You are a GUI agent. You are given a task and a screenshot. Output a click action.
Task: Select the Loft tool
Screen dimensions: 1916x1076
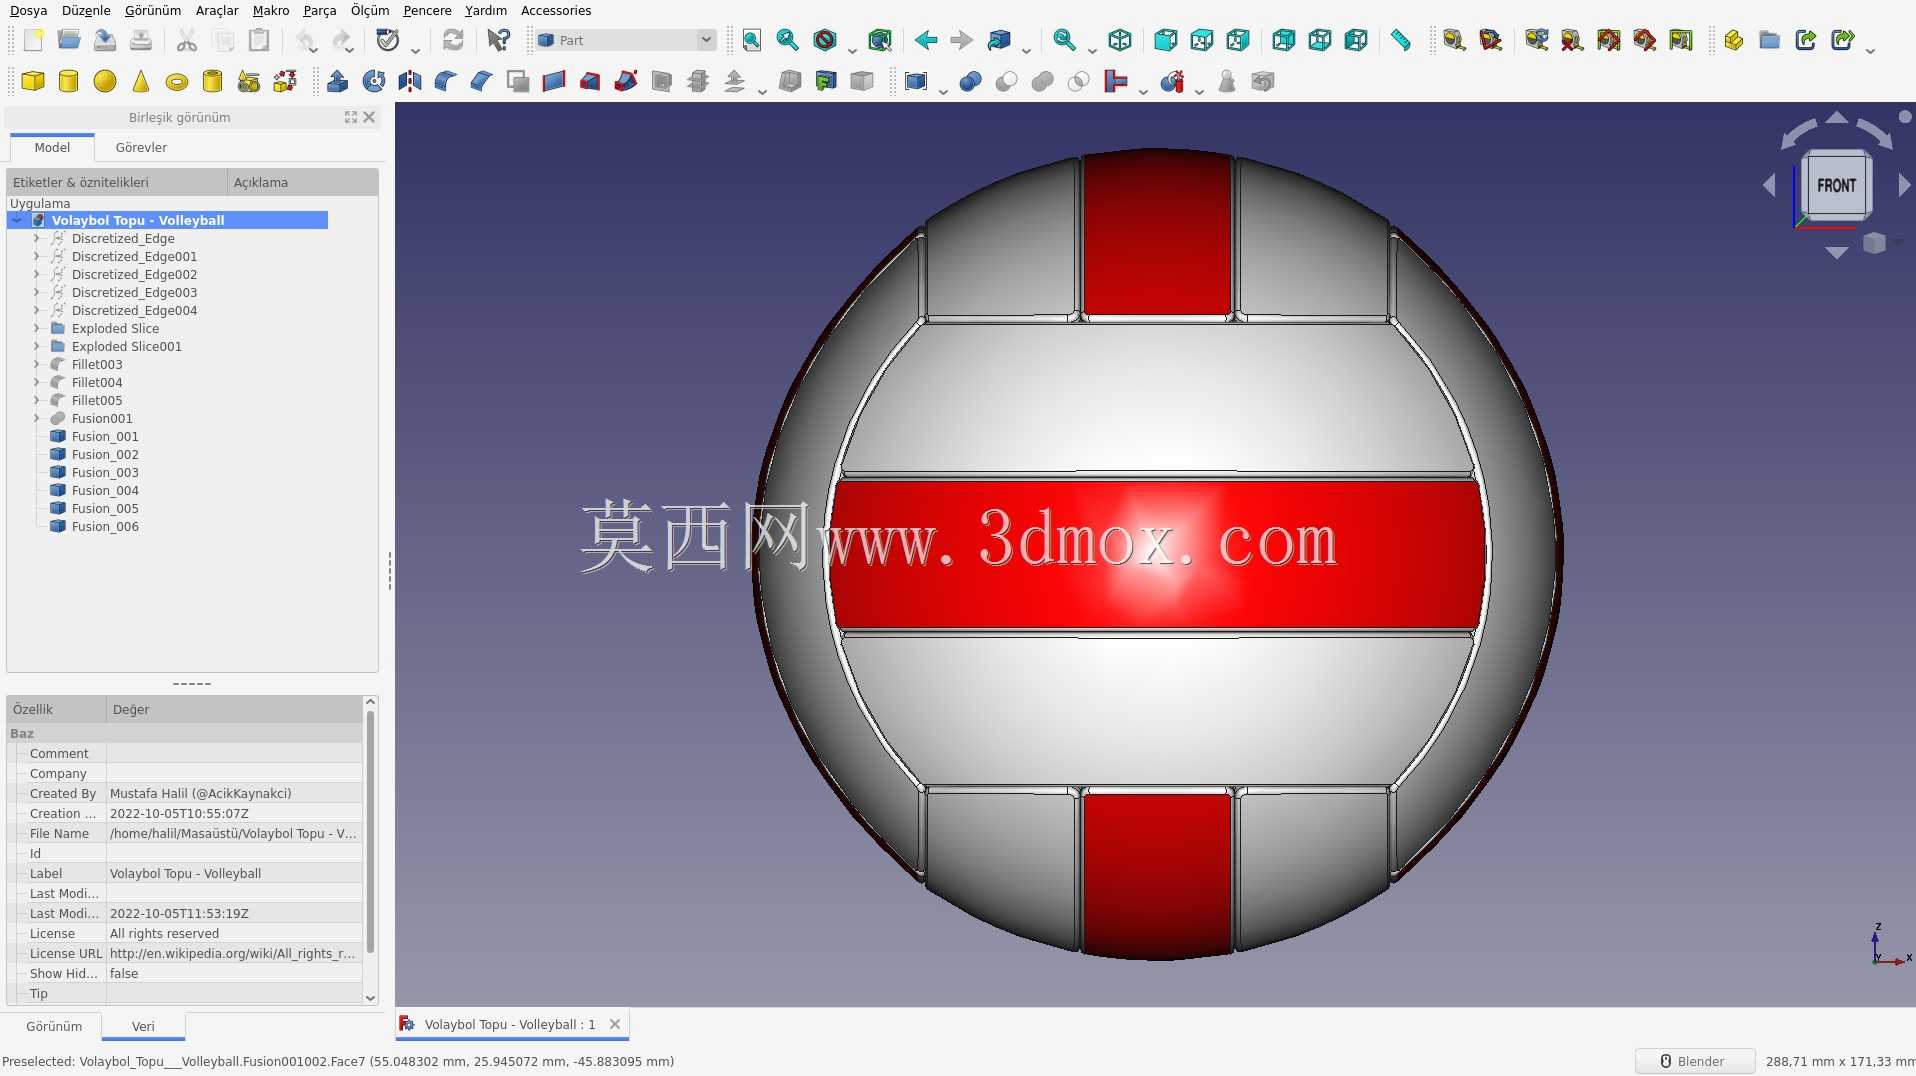click(x=590, y=81)
